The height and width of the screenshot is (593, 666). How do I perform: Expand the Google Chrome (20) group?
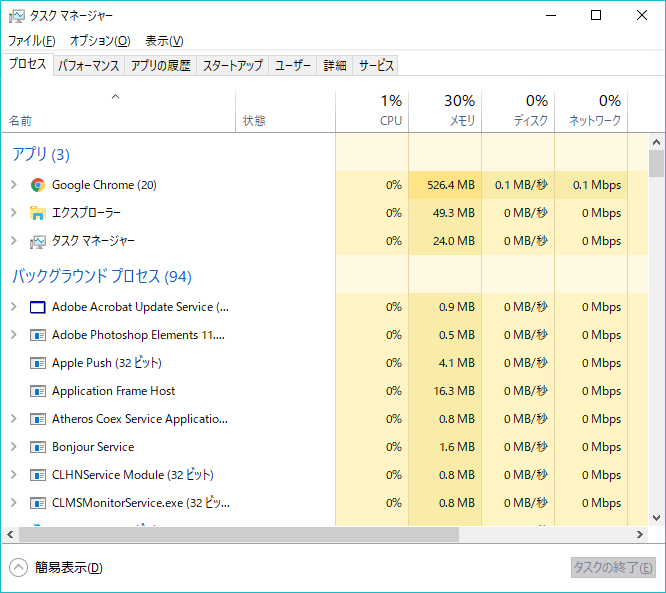[14, 185]
